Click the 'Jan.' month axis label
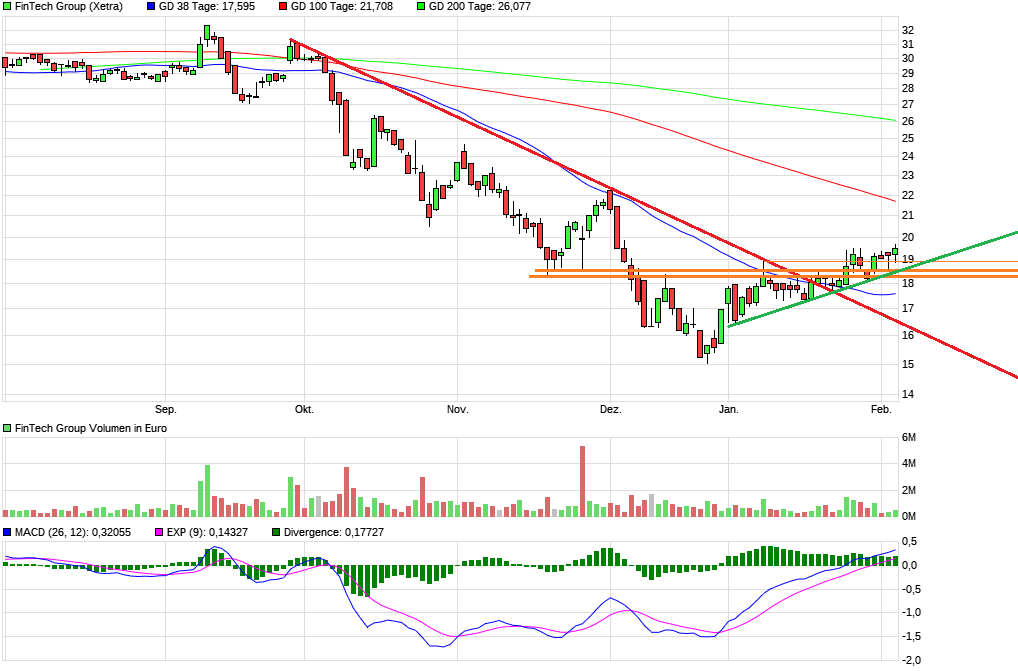Viewport: 1018px width, 671px height. (x=728, y=409)
